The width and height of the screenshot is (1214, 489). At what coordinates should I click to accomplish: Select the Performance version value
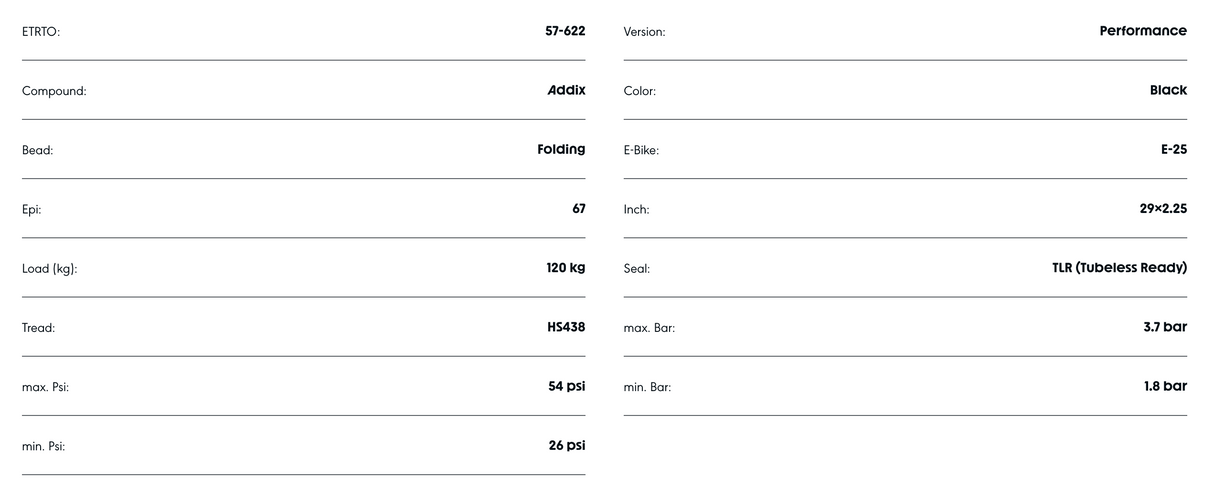point(1143,31)
